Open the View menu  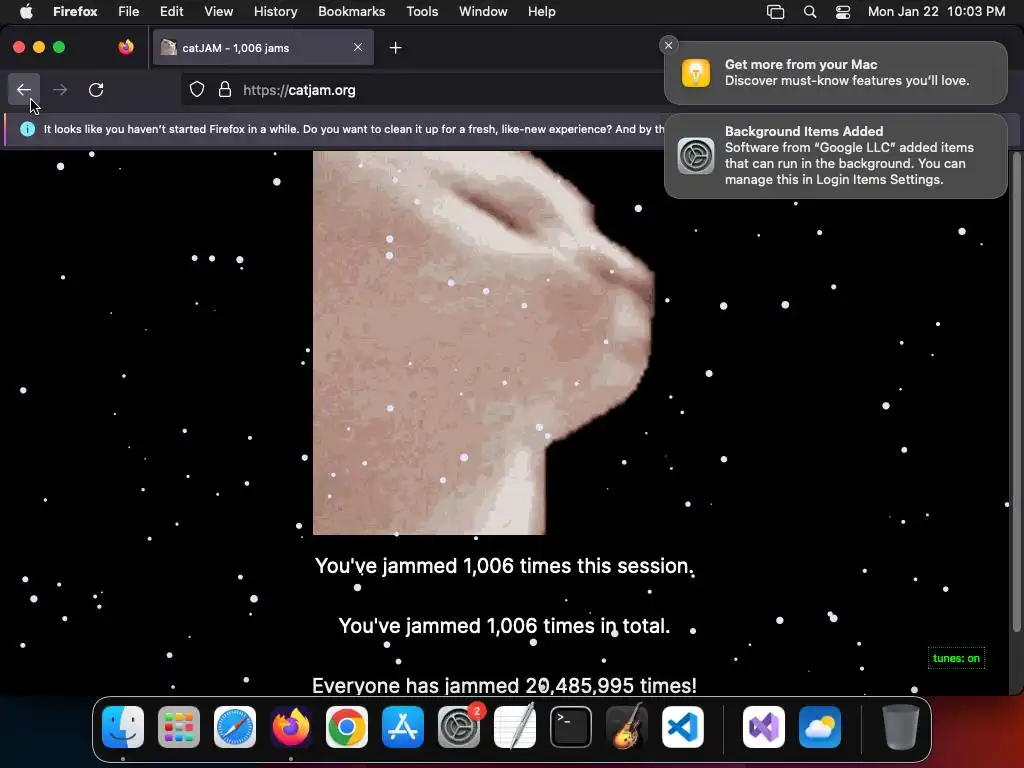tap(218, 11)
